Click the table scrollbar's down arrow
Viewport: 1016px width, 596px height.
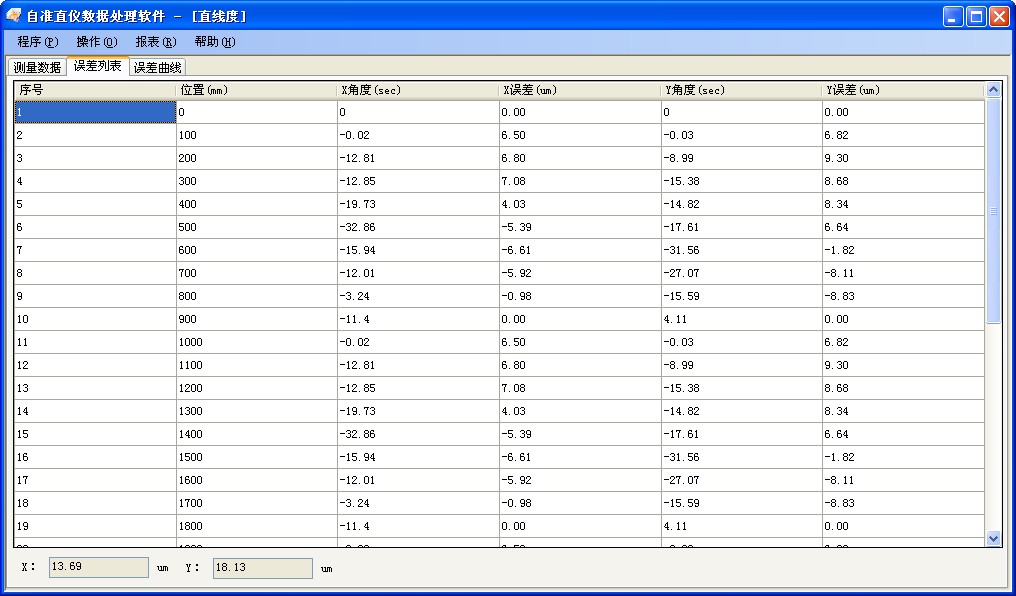(x=993, y=538)
